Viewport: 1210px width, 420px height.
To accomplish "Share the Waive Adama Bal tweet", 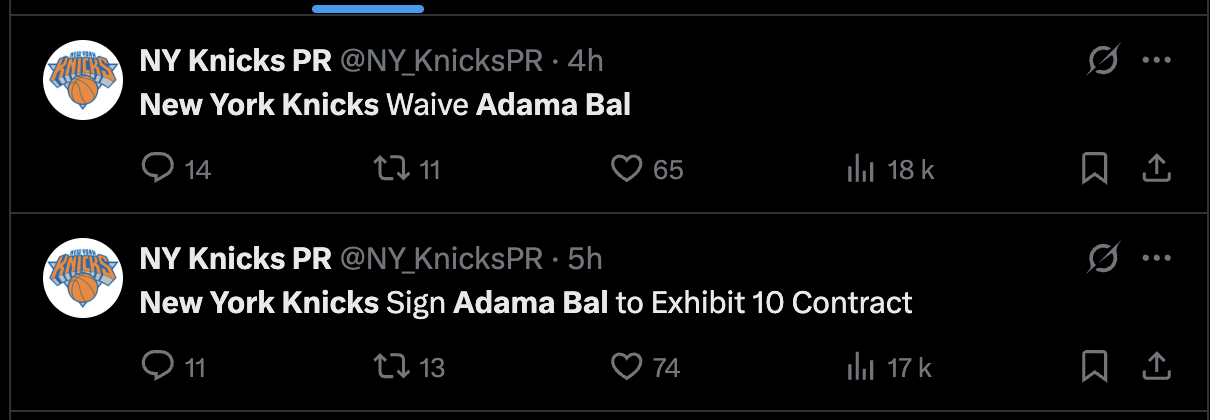I will click(x=1156, y=169).
